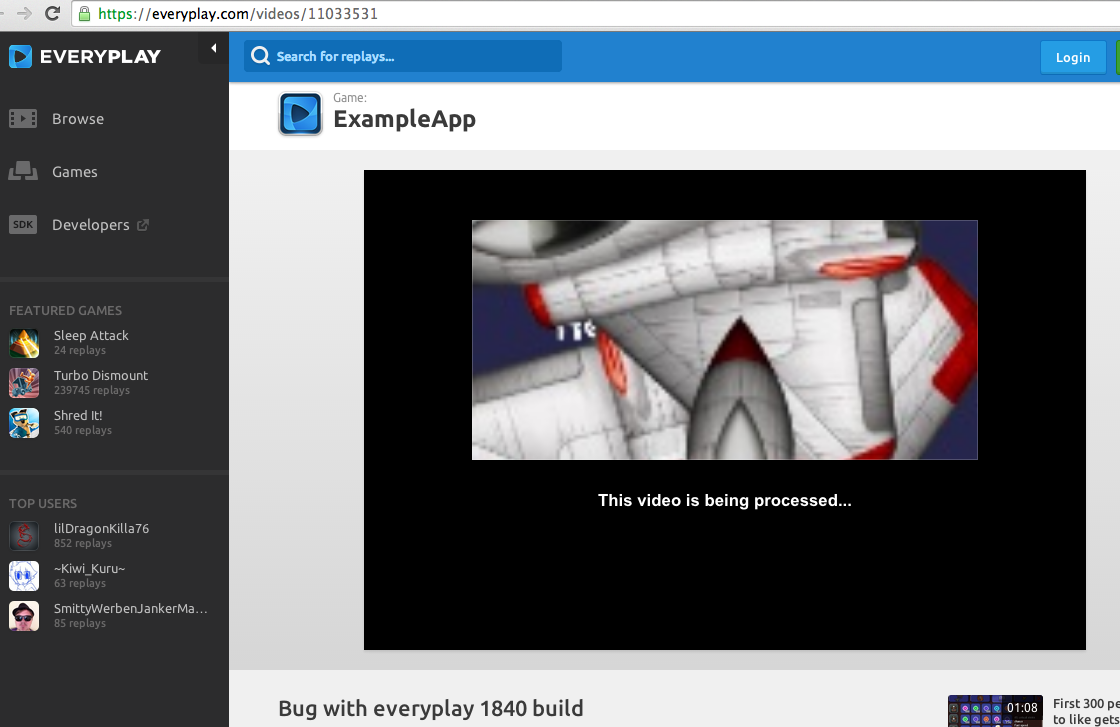Click 'This video is being processed...' message
This screenshot has width=1120, height=727.
[724, 500]
